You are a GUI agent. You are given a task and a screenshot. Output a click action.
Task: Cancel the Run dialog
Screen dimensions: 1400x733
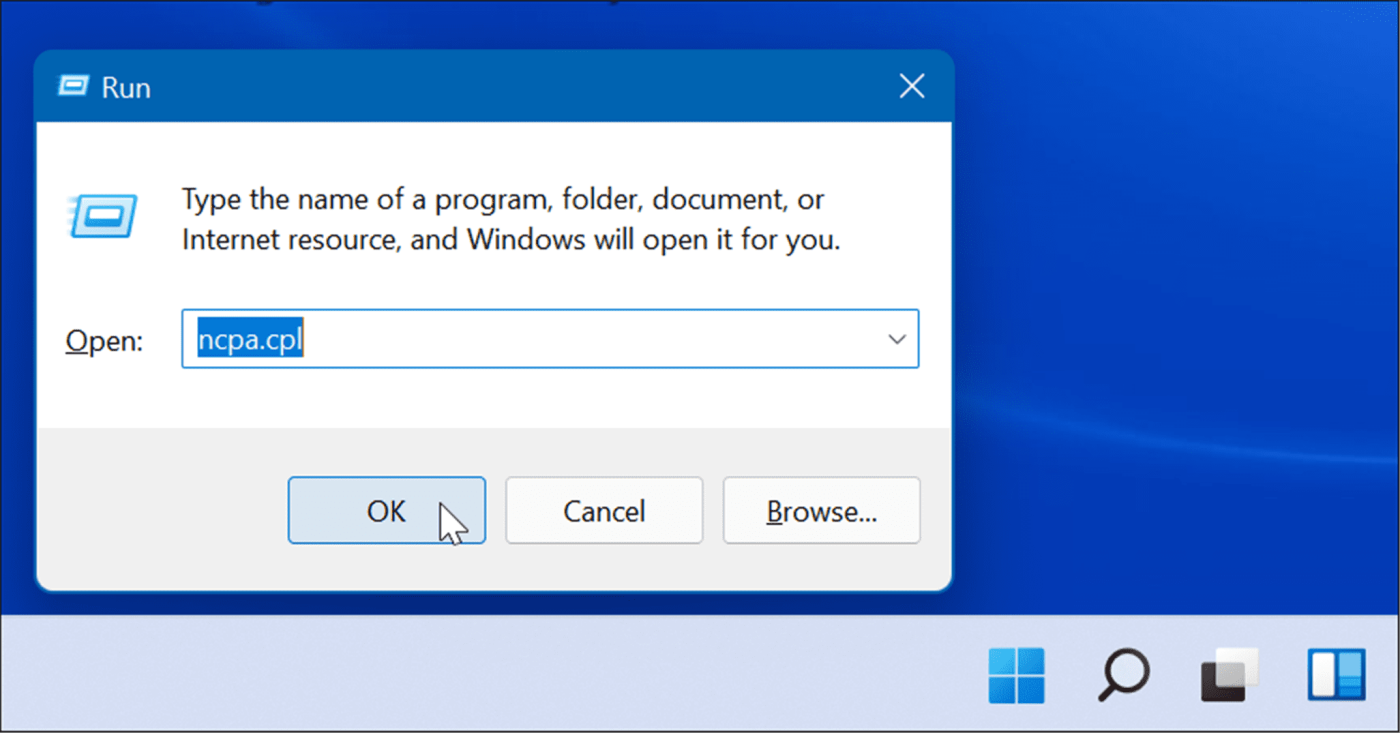(604, 511)
